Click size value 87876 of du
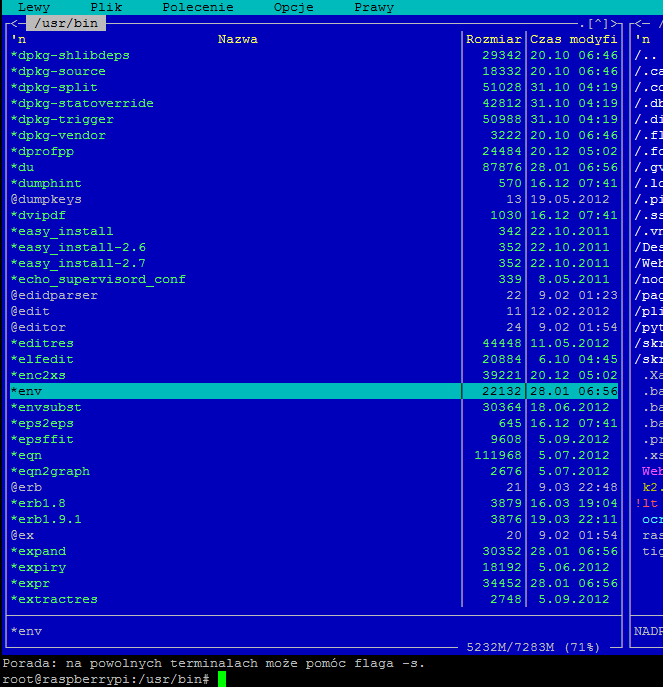Screen dimensions: 663x687 click(x=502, y=167)
